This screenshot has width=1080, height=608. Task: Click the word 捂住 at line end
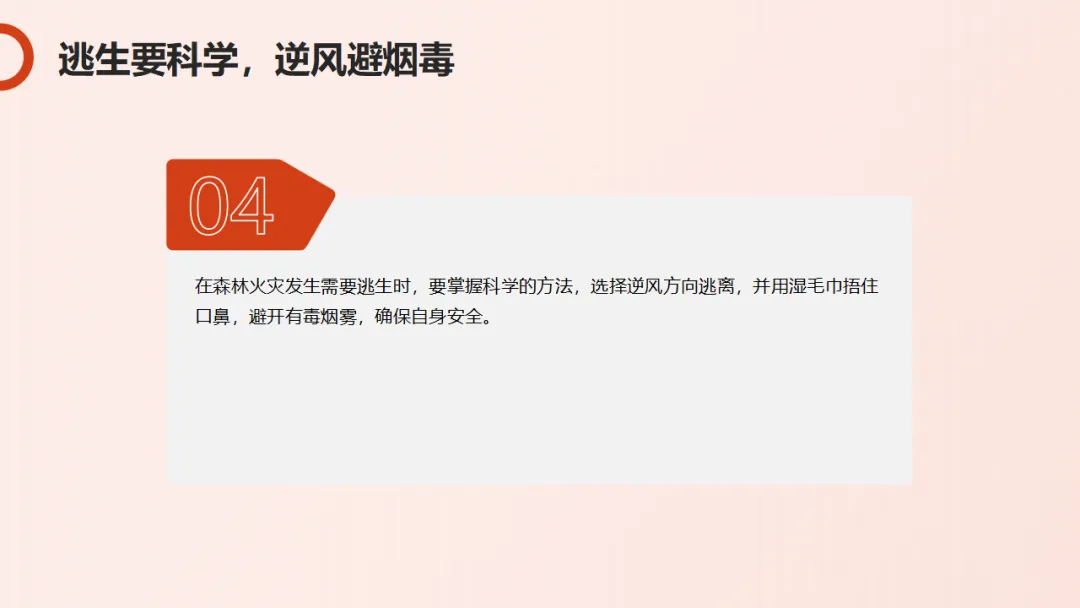pos(861,286)
